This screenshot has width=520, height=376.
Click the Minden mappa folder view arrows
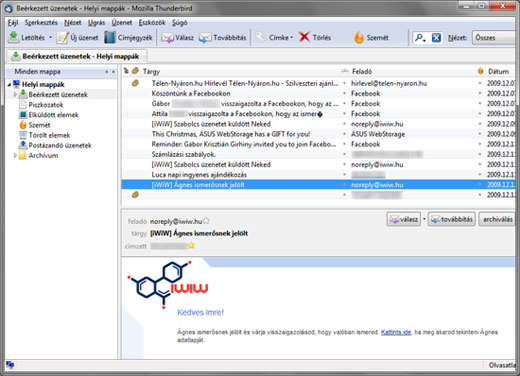(110, 72)
